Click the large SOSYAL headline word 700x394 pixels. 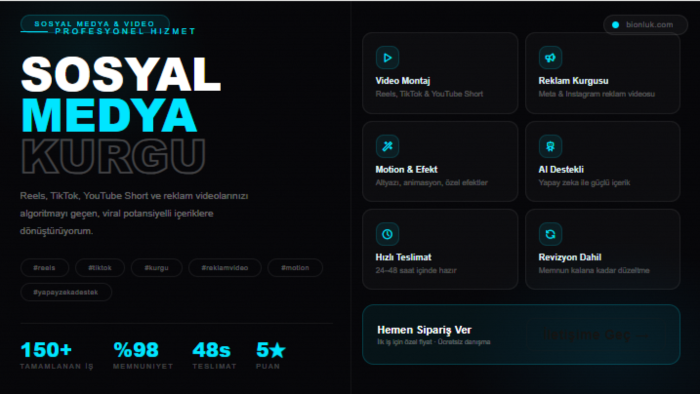(121, 74)
